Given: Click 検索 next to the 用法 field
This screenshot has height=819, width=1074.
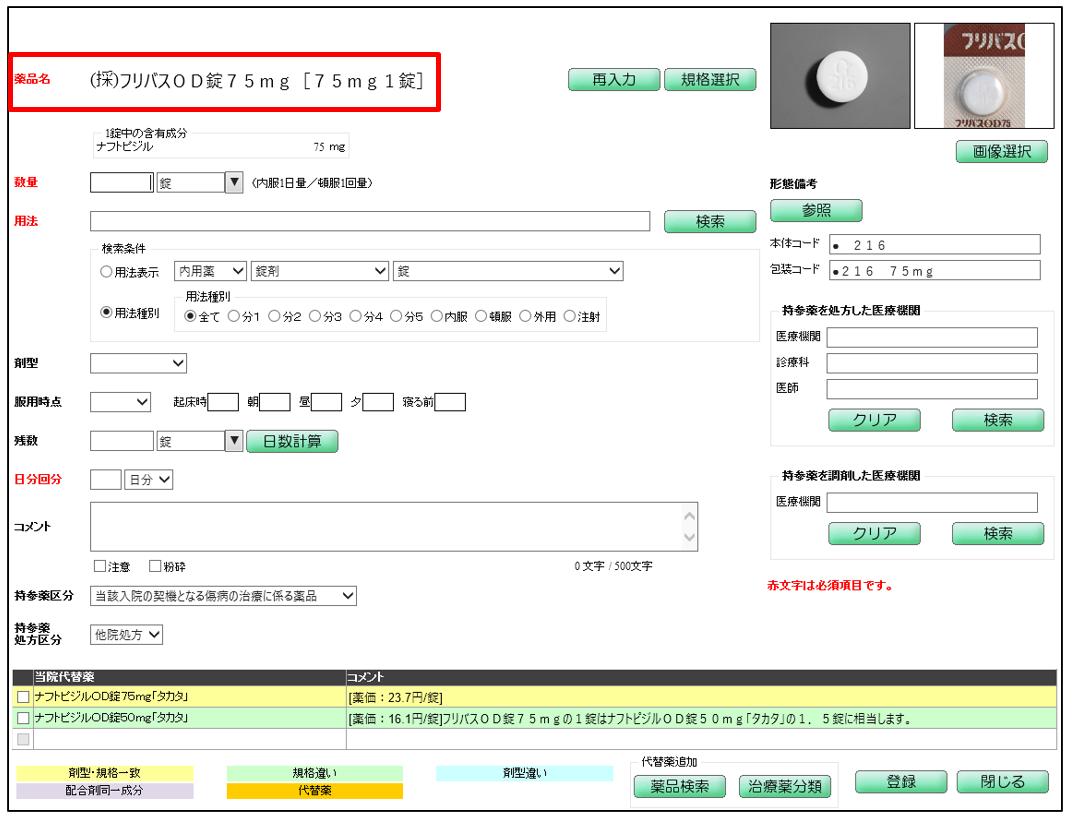Looking at the screenshot, I should 710,222.
